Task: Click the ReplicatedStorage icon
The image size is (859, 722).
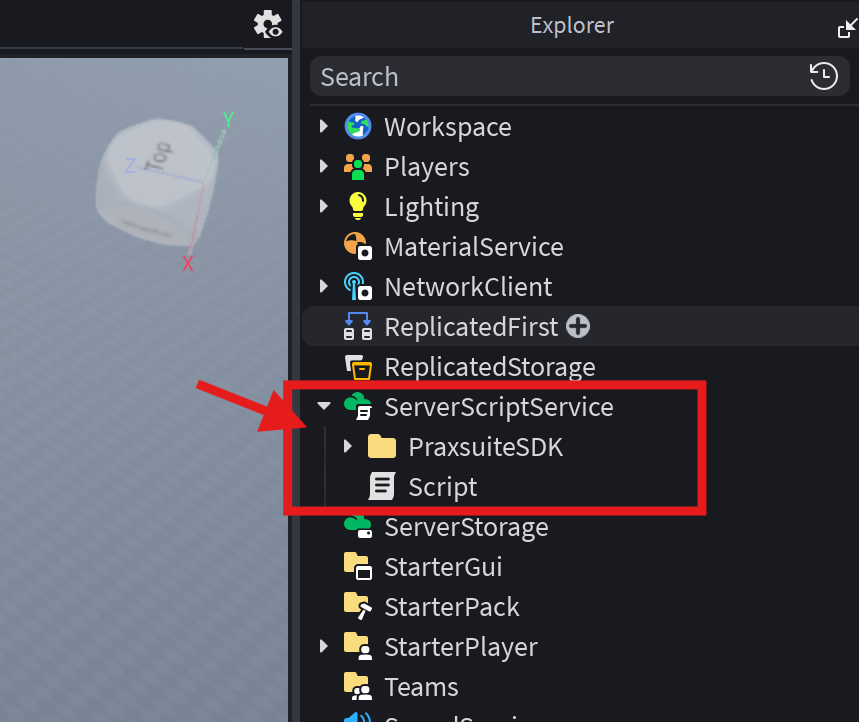Action: click(x=358, y=367)
